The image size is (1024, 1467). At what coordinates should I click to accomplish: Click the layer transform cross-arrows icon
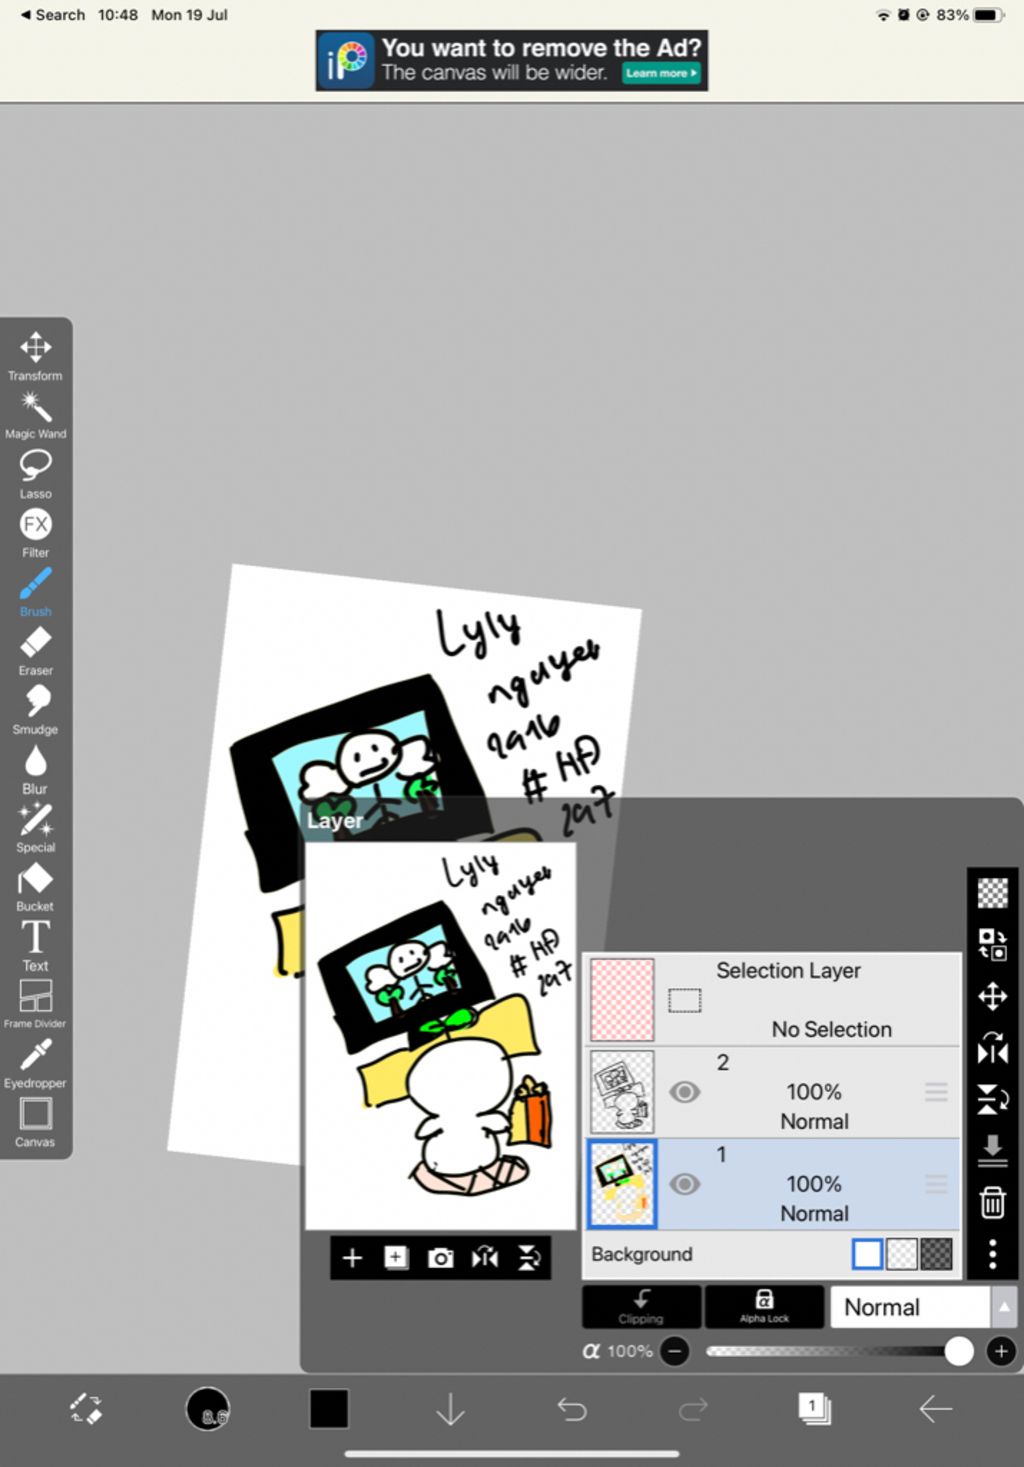point(992,995)
